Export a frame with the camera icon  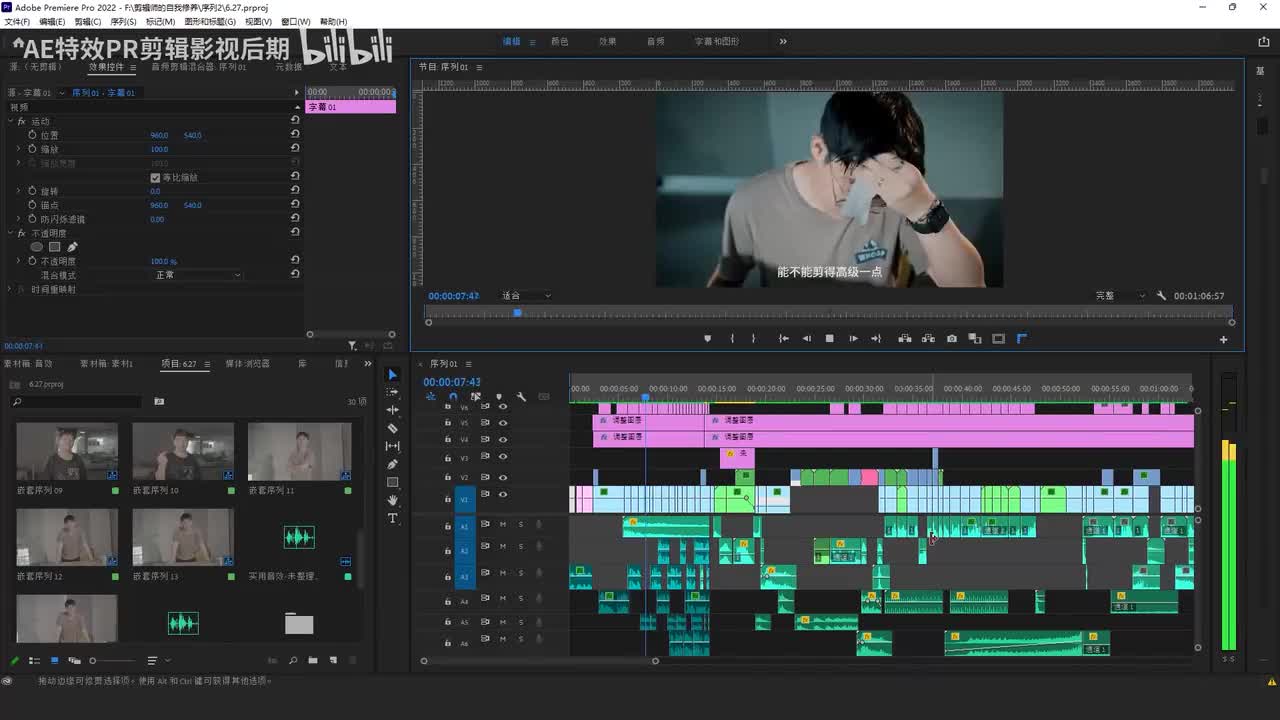pyautogui.click(x=952, y=339)
